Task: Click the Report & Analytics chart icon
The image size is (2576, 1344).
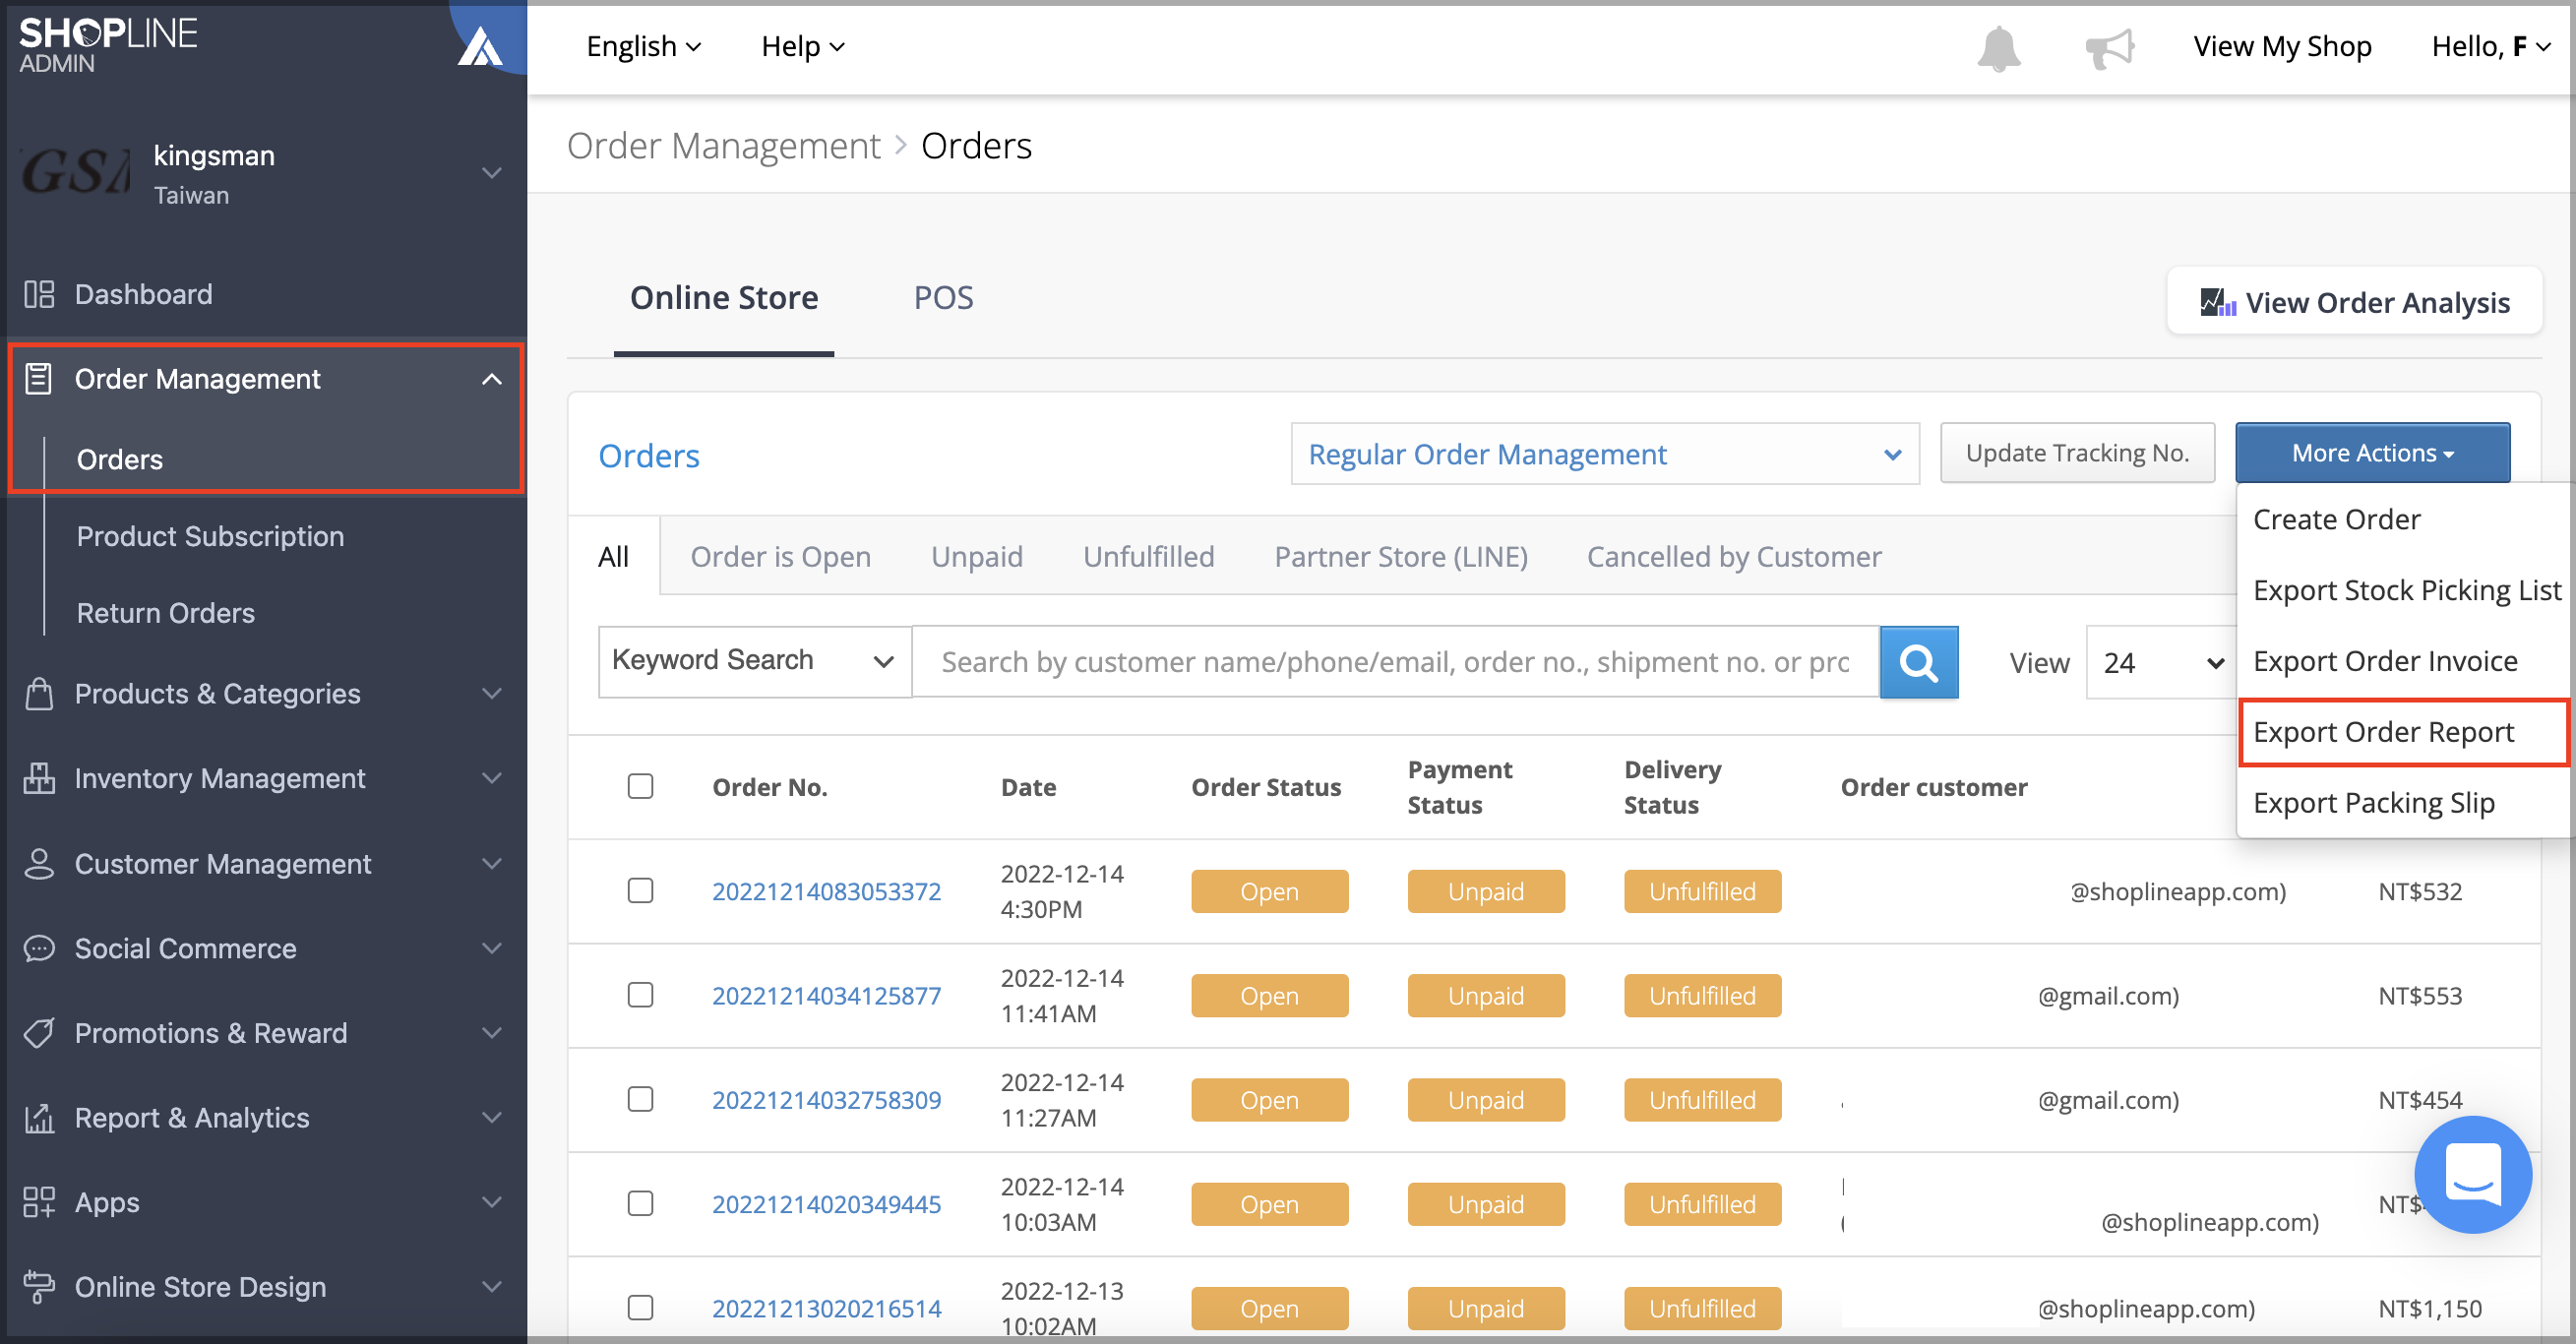Action: (39, 1118)
